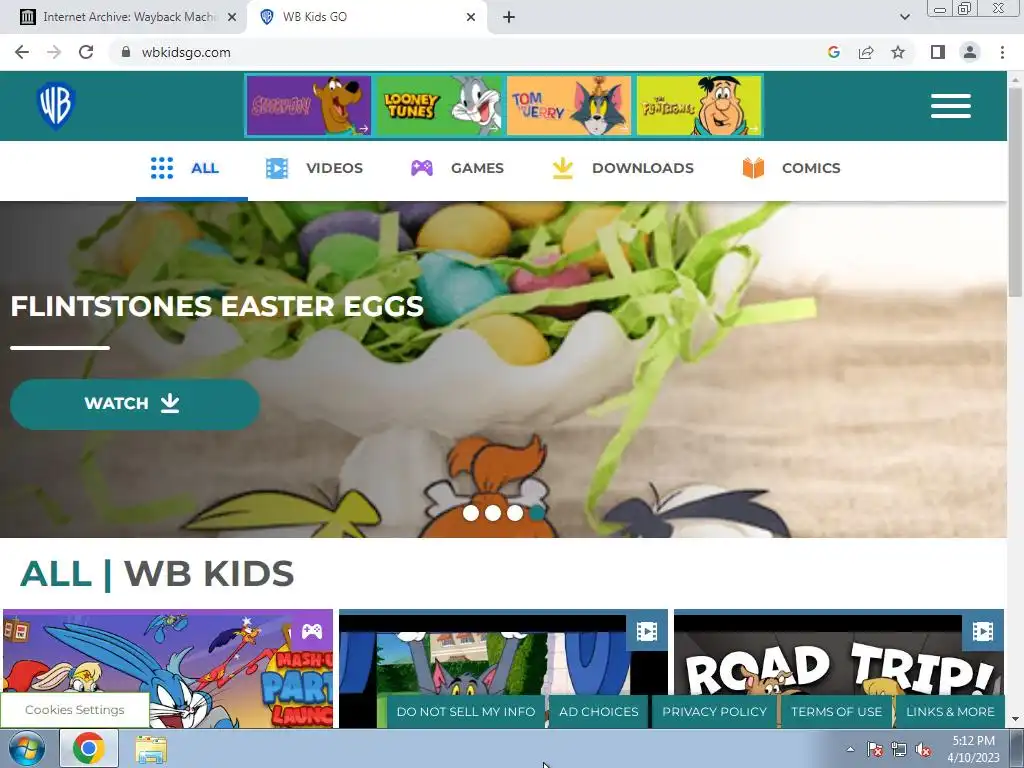Reload the page
The width and height of the screenshot is (1024, 768).
(86, 52)
